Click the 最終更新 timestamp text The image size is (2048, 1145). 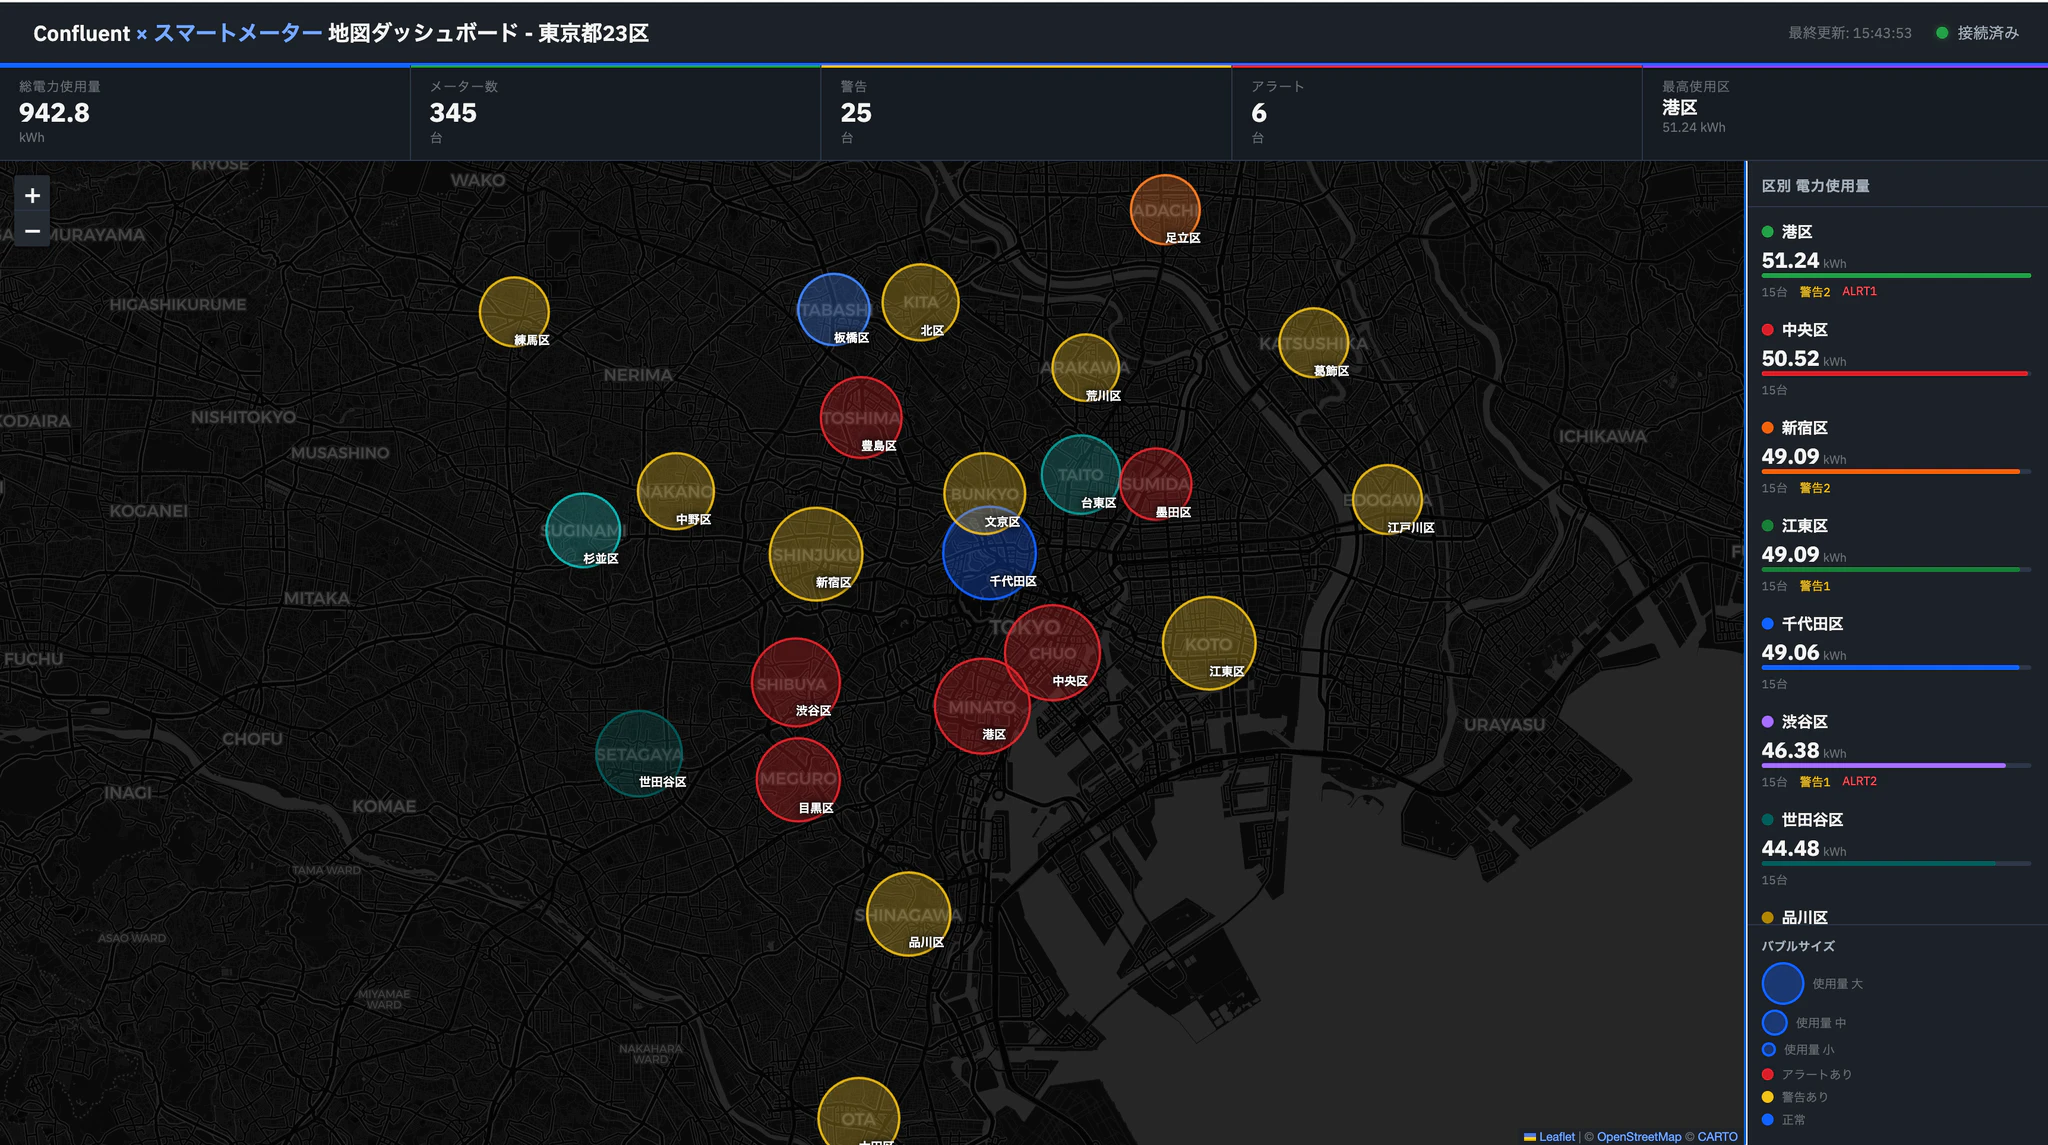tap(1849, 33)
